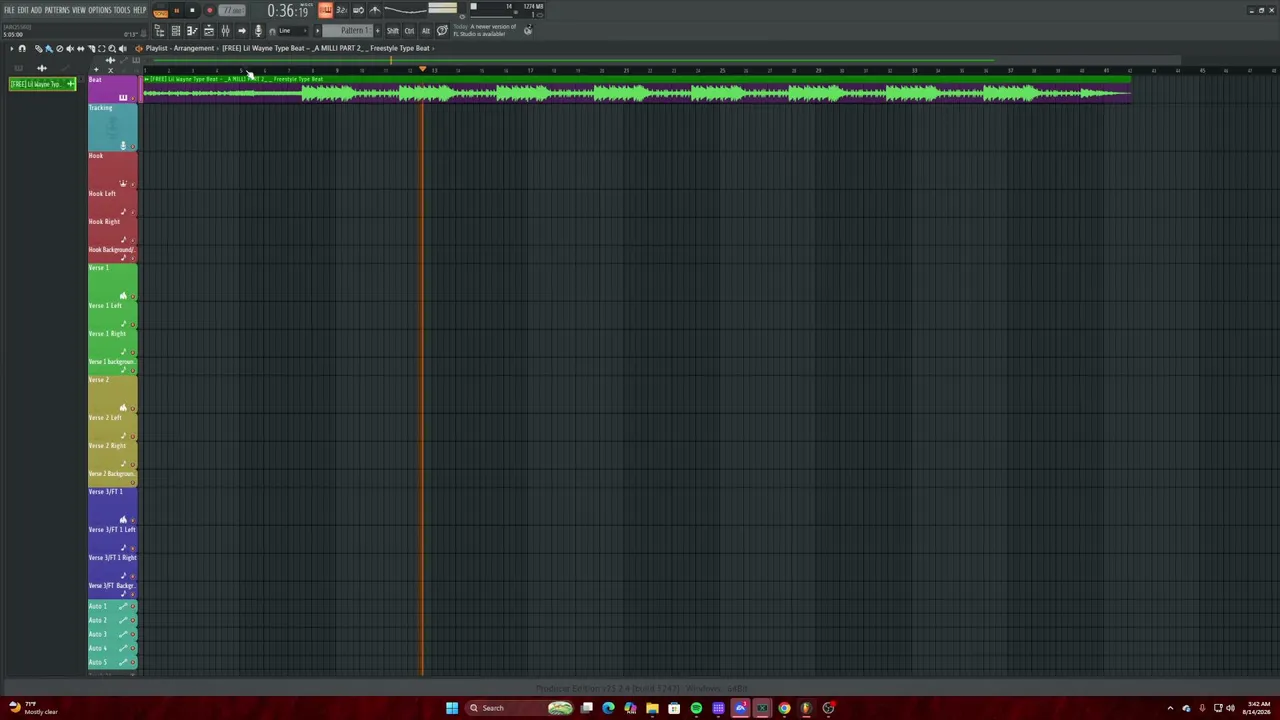Open the VIEW menu
Screen dimensions: 1280x720
[x=79, y=10]
